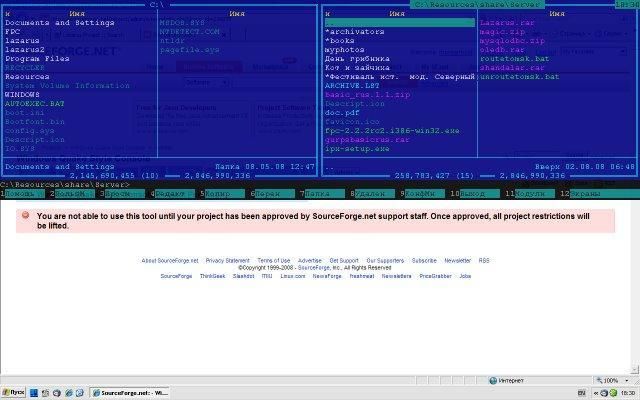
Task: Select the Program Files folder
Action: [37, 59]
